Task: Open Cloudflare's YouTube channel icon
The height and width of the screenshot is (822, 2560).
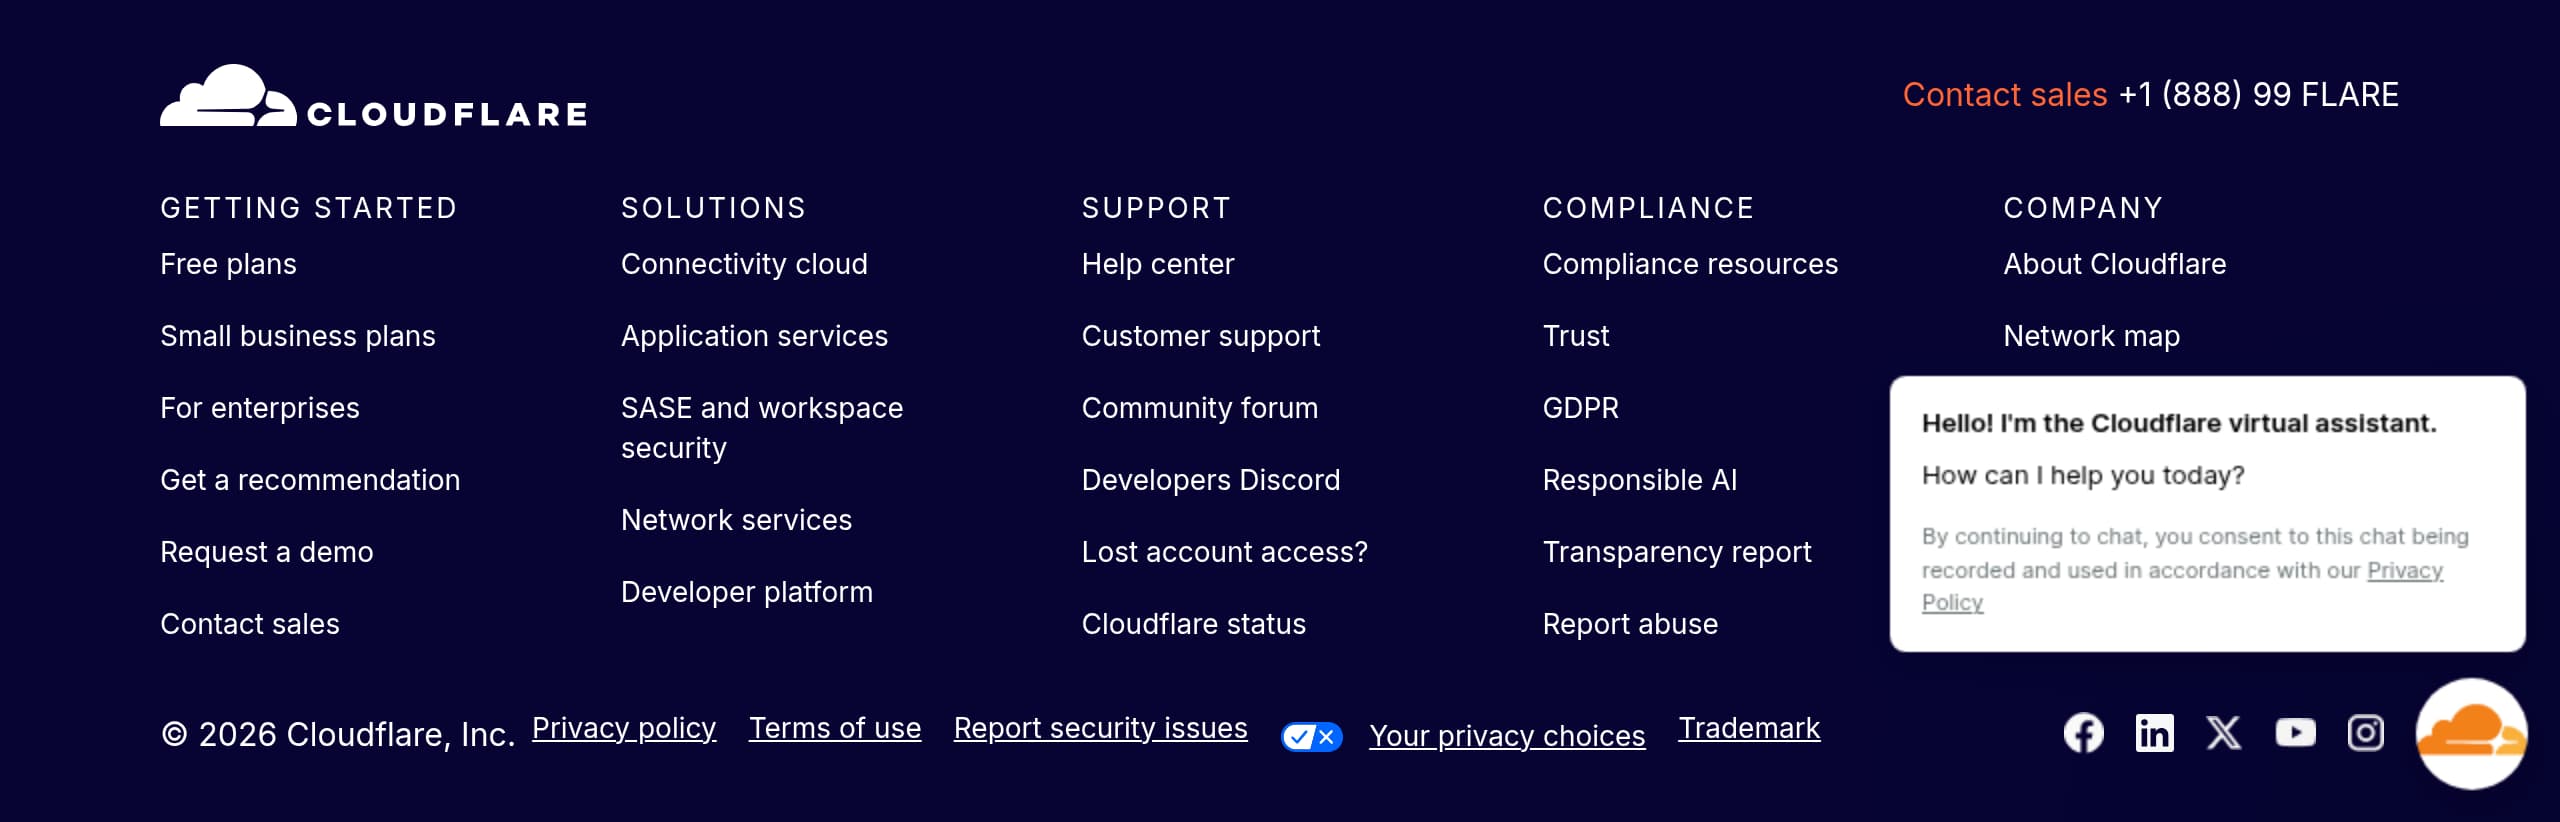Action: click(x=2295, y=732)
